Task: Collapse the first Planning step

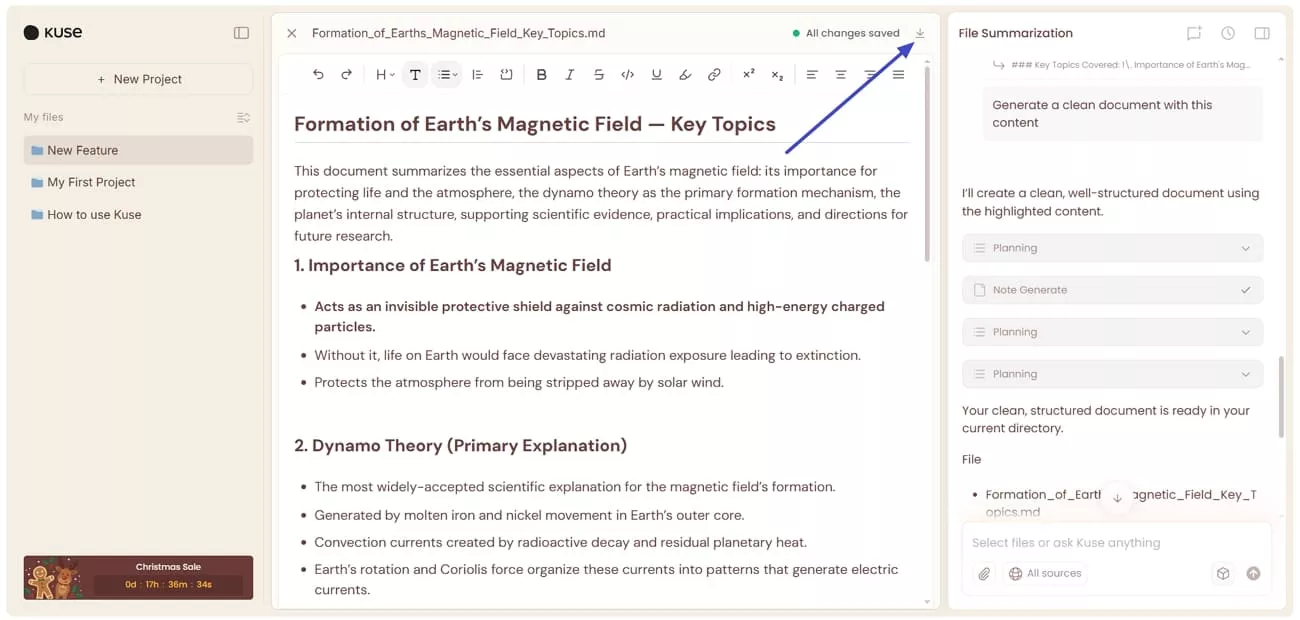Action: (x=1245, y=247)
